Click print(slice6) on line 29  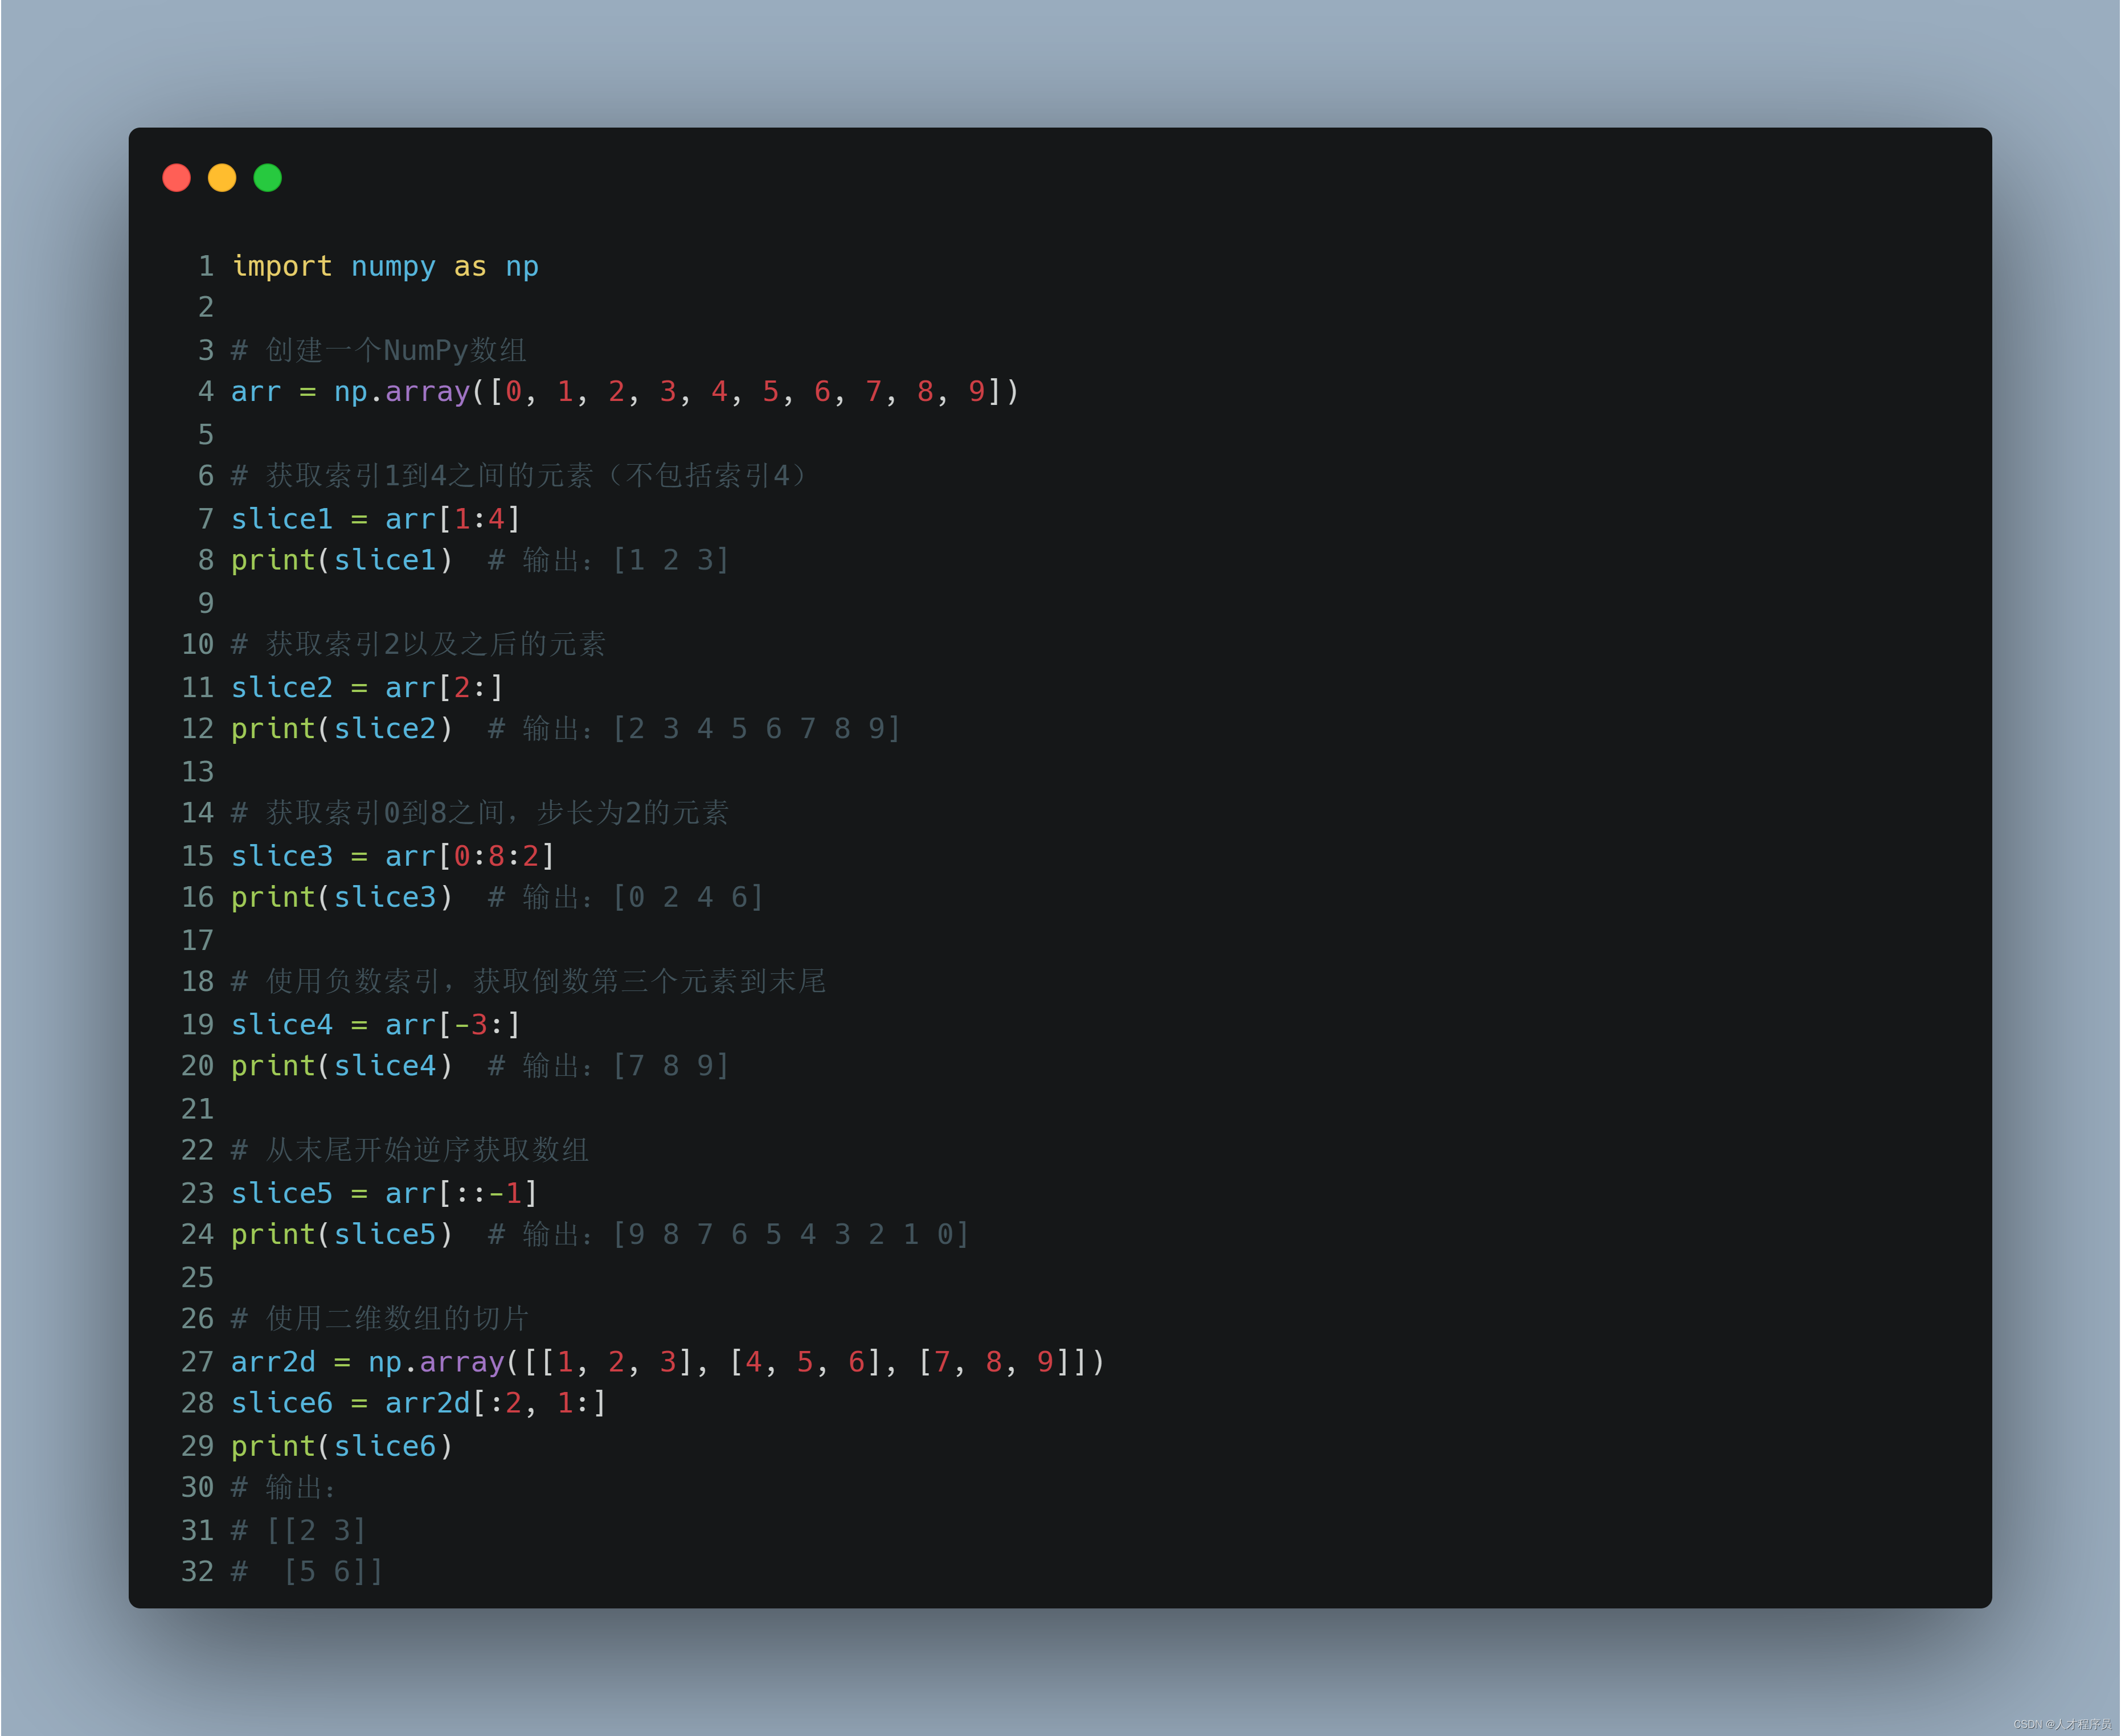tap(342, 1446)
